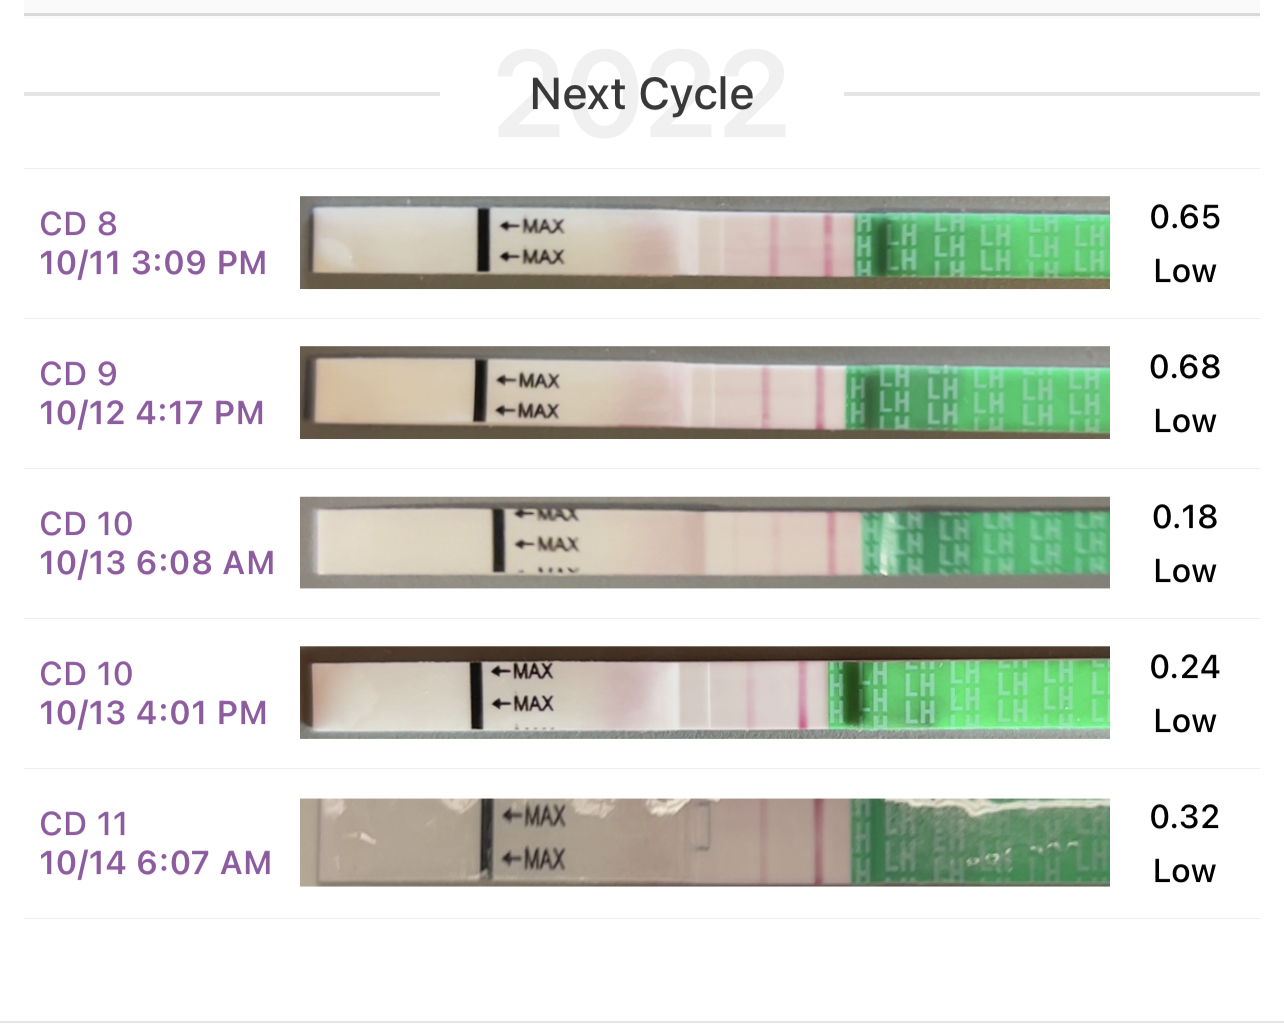Tap the 10/12 4:17 PM timestamp
Image resolution: width=1284 pixels, height=1034 pixels.
[x=152, y=413]
